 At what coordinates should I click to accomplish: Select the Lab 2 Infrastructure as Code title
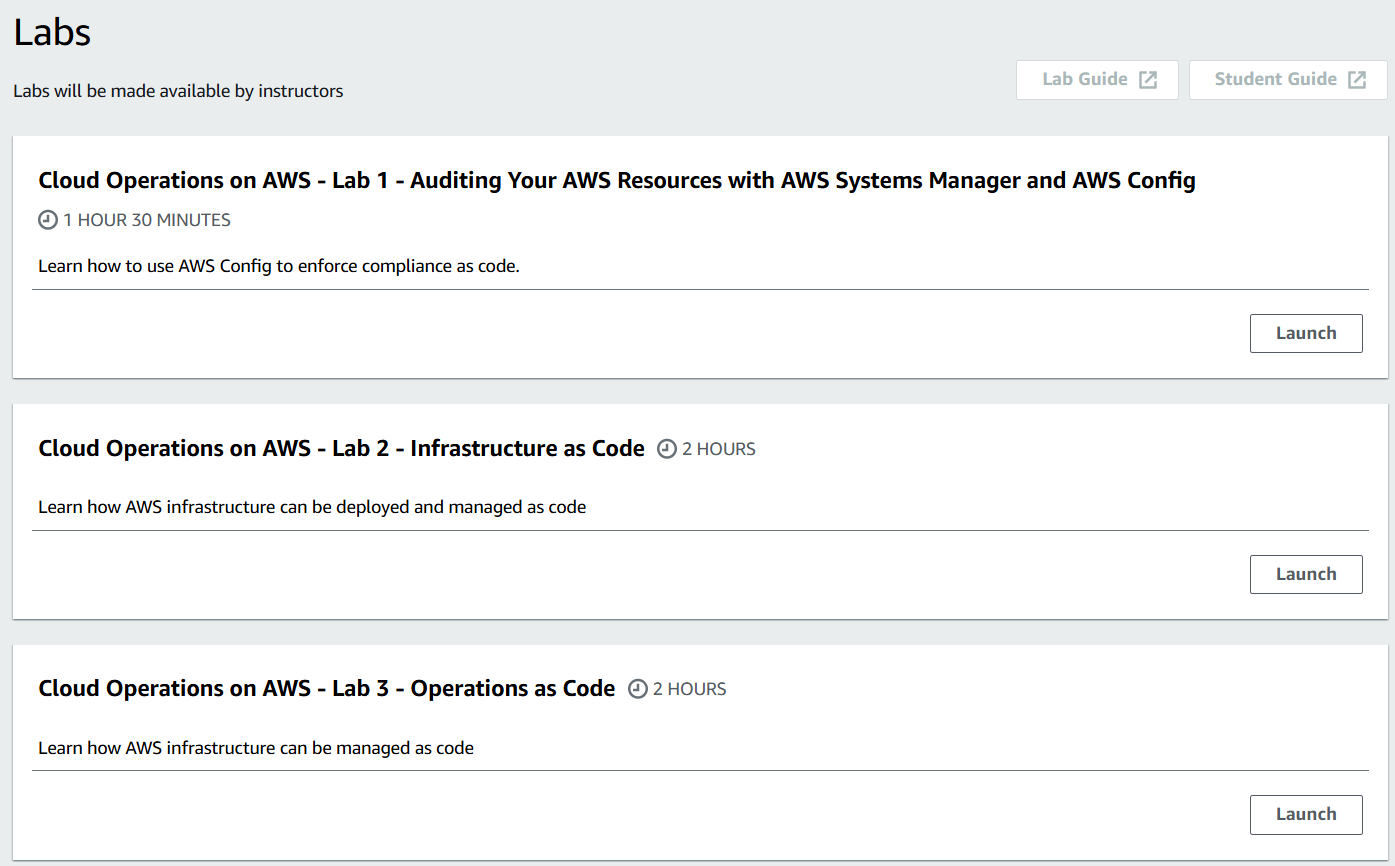pyautogui.click(x=341, y=449)
